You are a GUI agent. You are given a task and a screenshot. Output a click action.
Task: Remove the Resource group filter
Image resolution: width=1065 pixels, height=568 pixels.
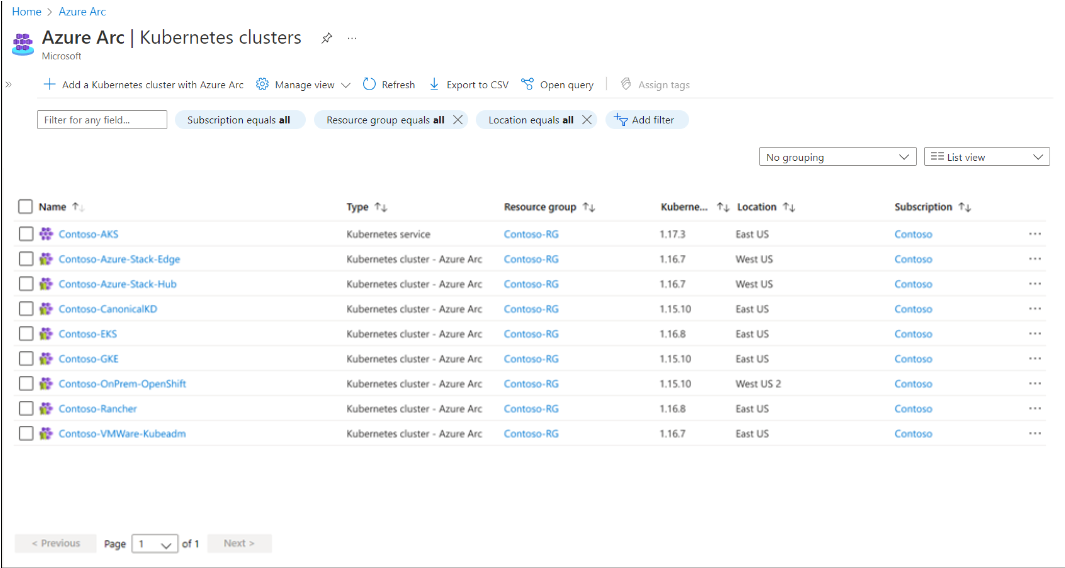(x=458, y=120)
